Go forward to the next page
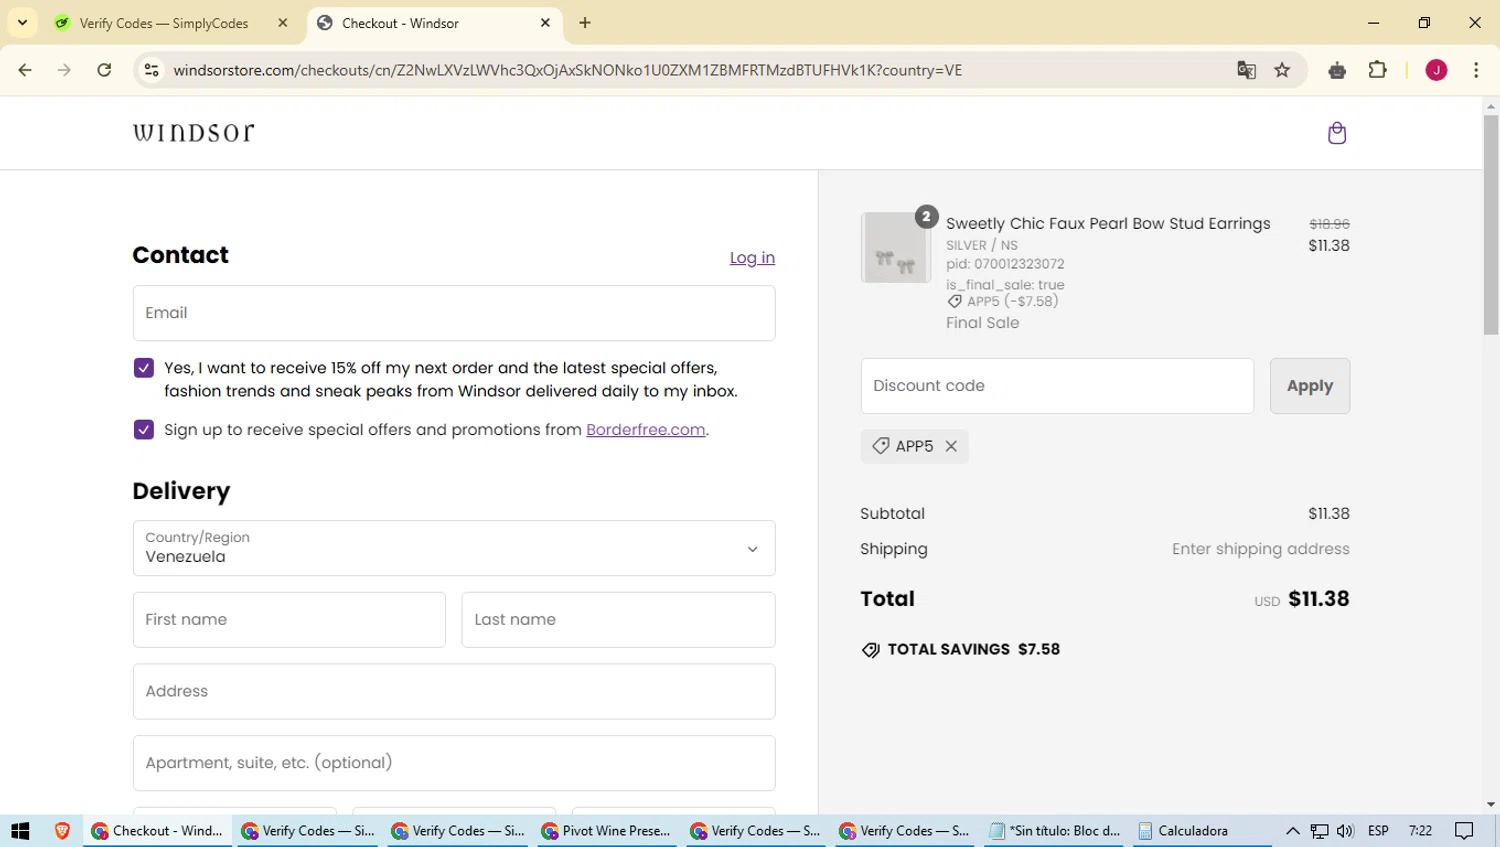 (64, 70)
